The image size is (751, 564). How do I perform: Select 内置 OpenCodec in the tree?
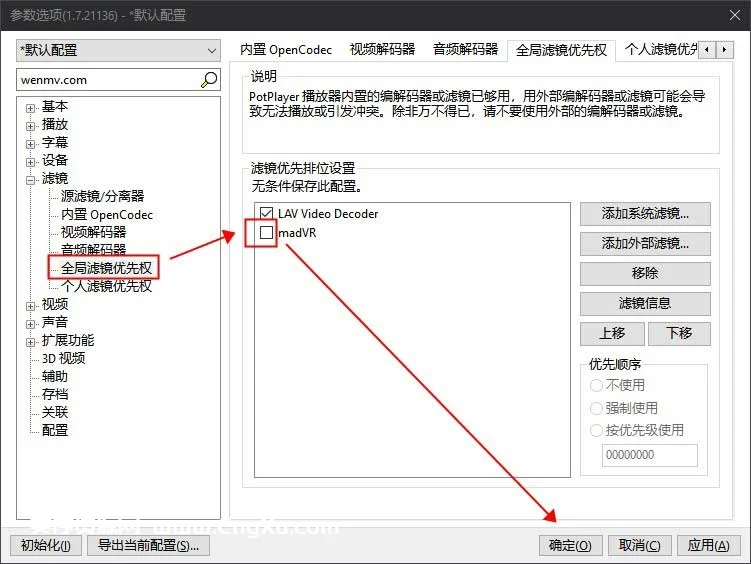coord(107,214)
